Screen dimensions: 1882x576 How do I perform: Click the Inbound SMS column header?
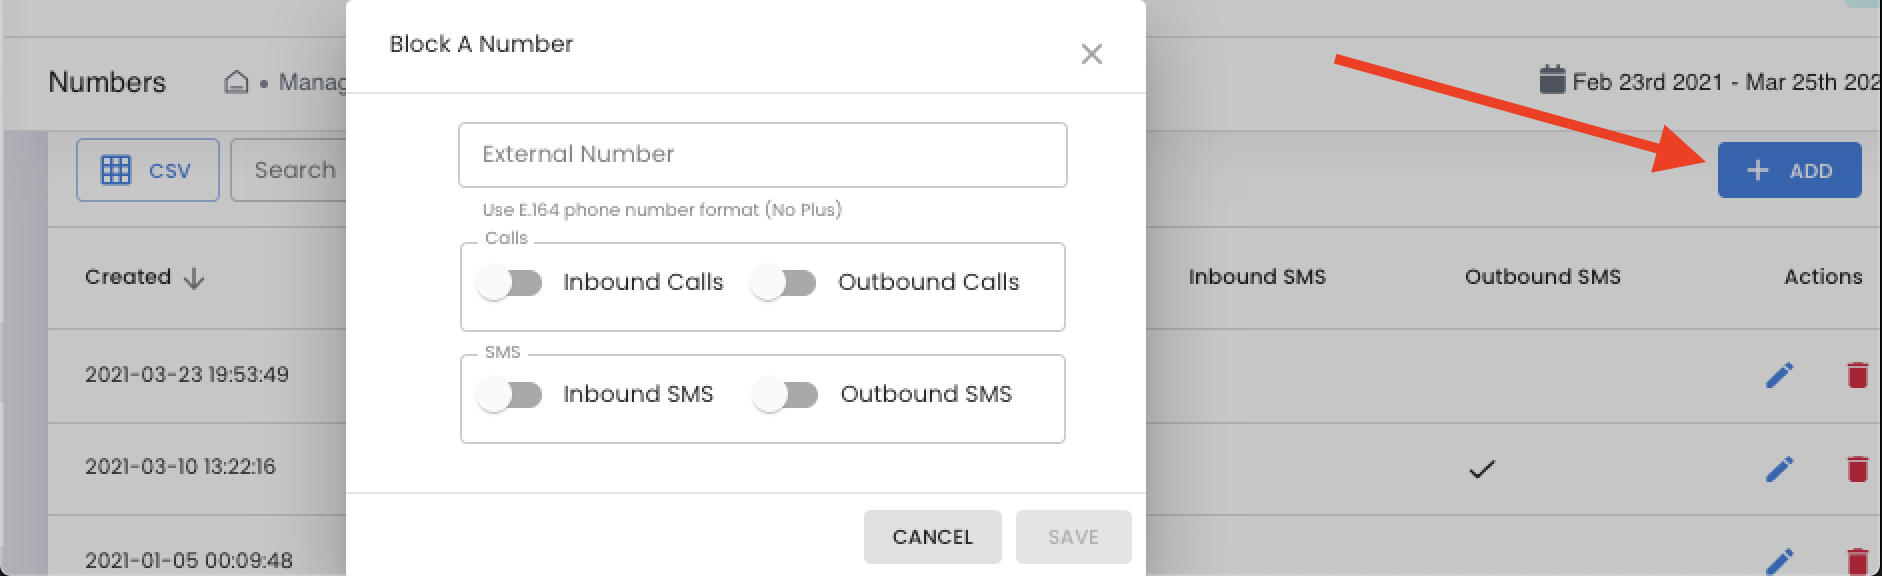(1257, 277)
